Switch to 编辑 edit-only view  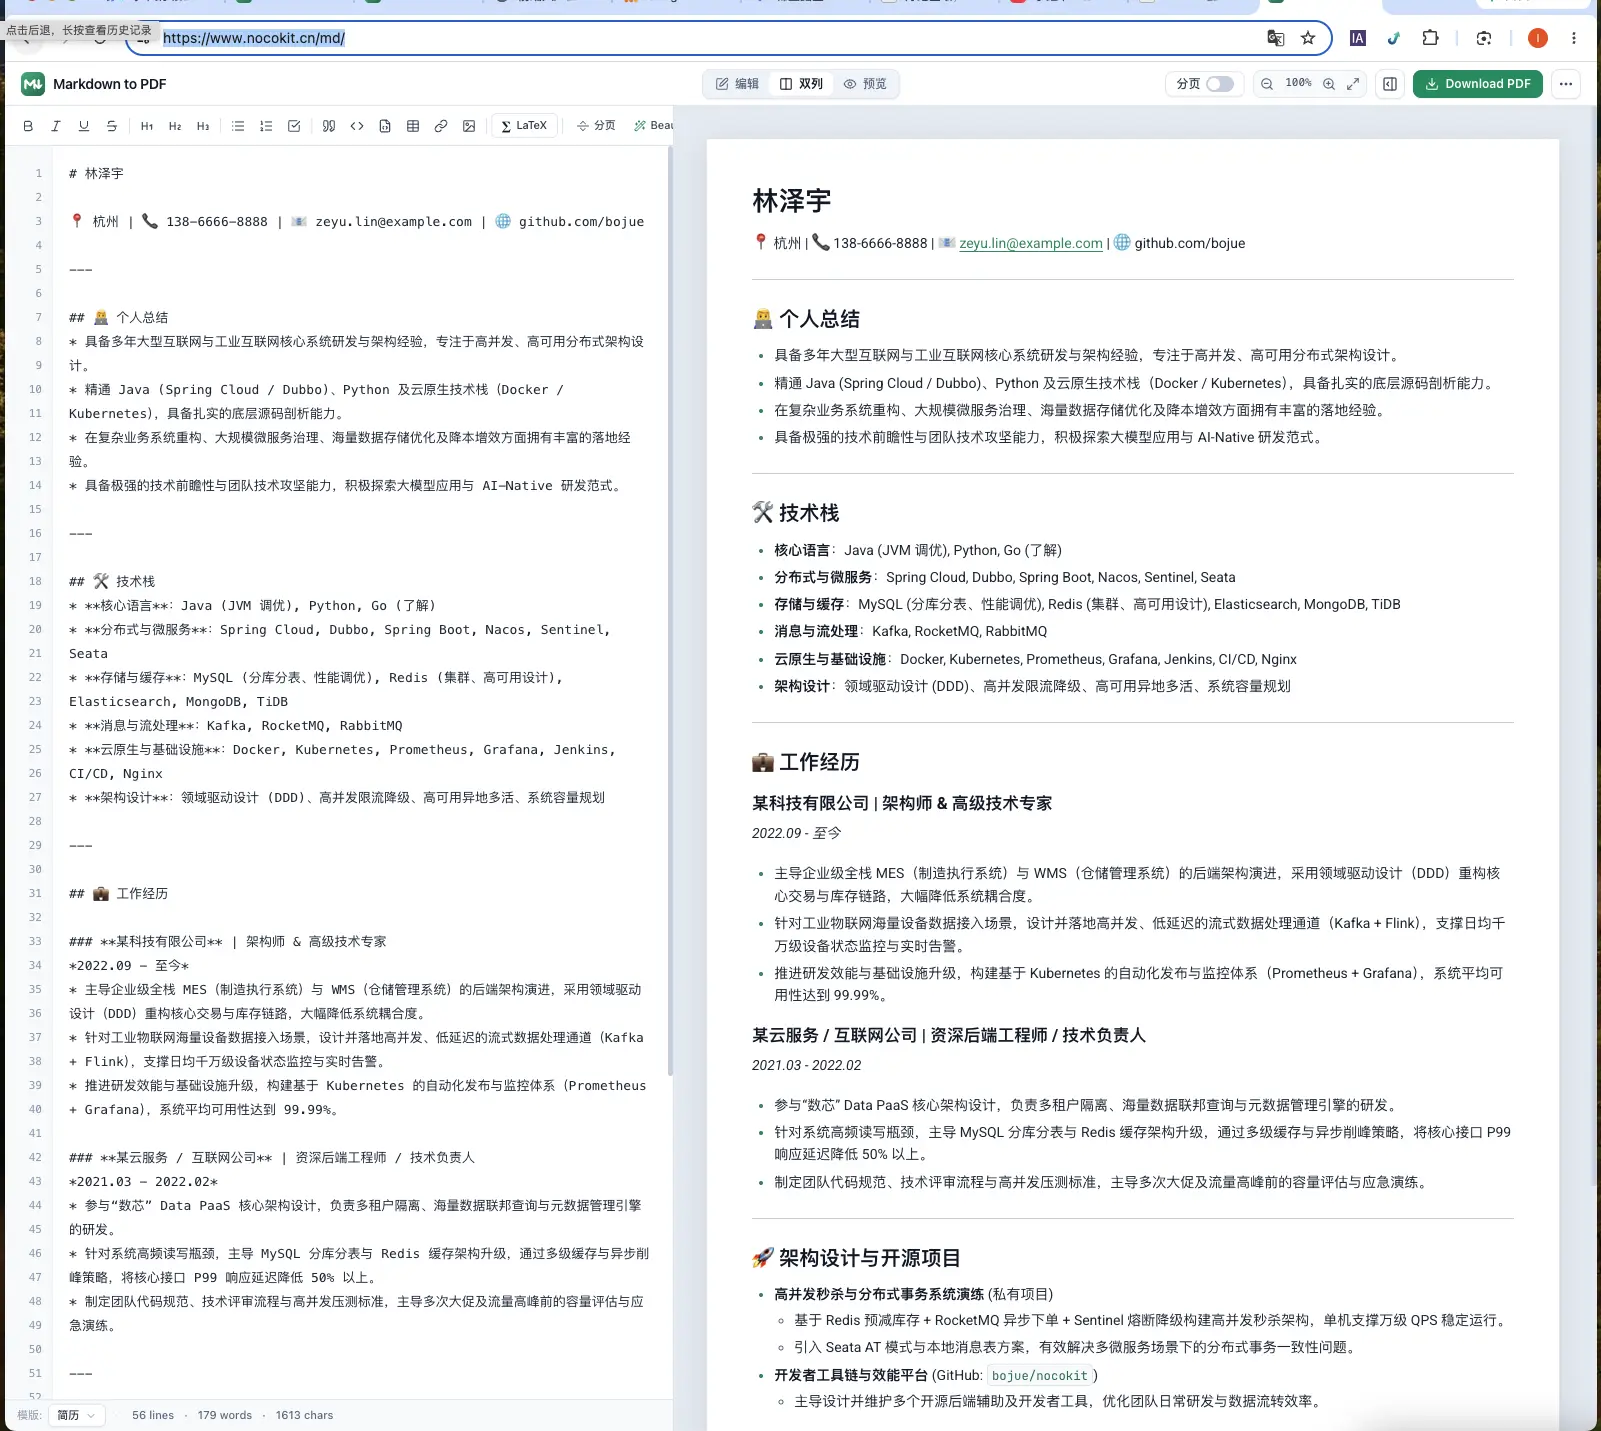tap(737, 84)
